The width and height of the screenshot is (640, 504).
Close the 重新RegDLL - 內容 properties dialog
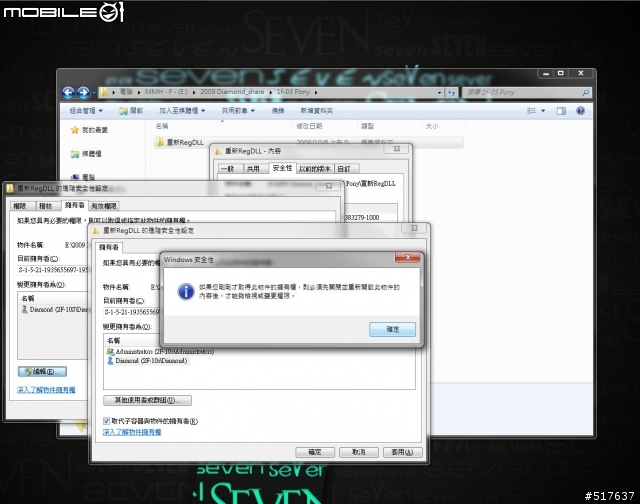[x=396, y=149]
